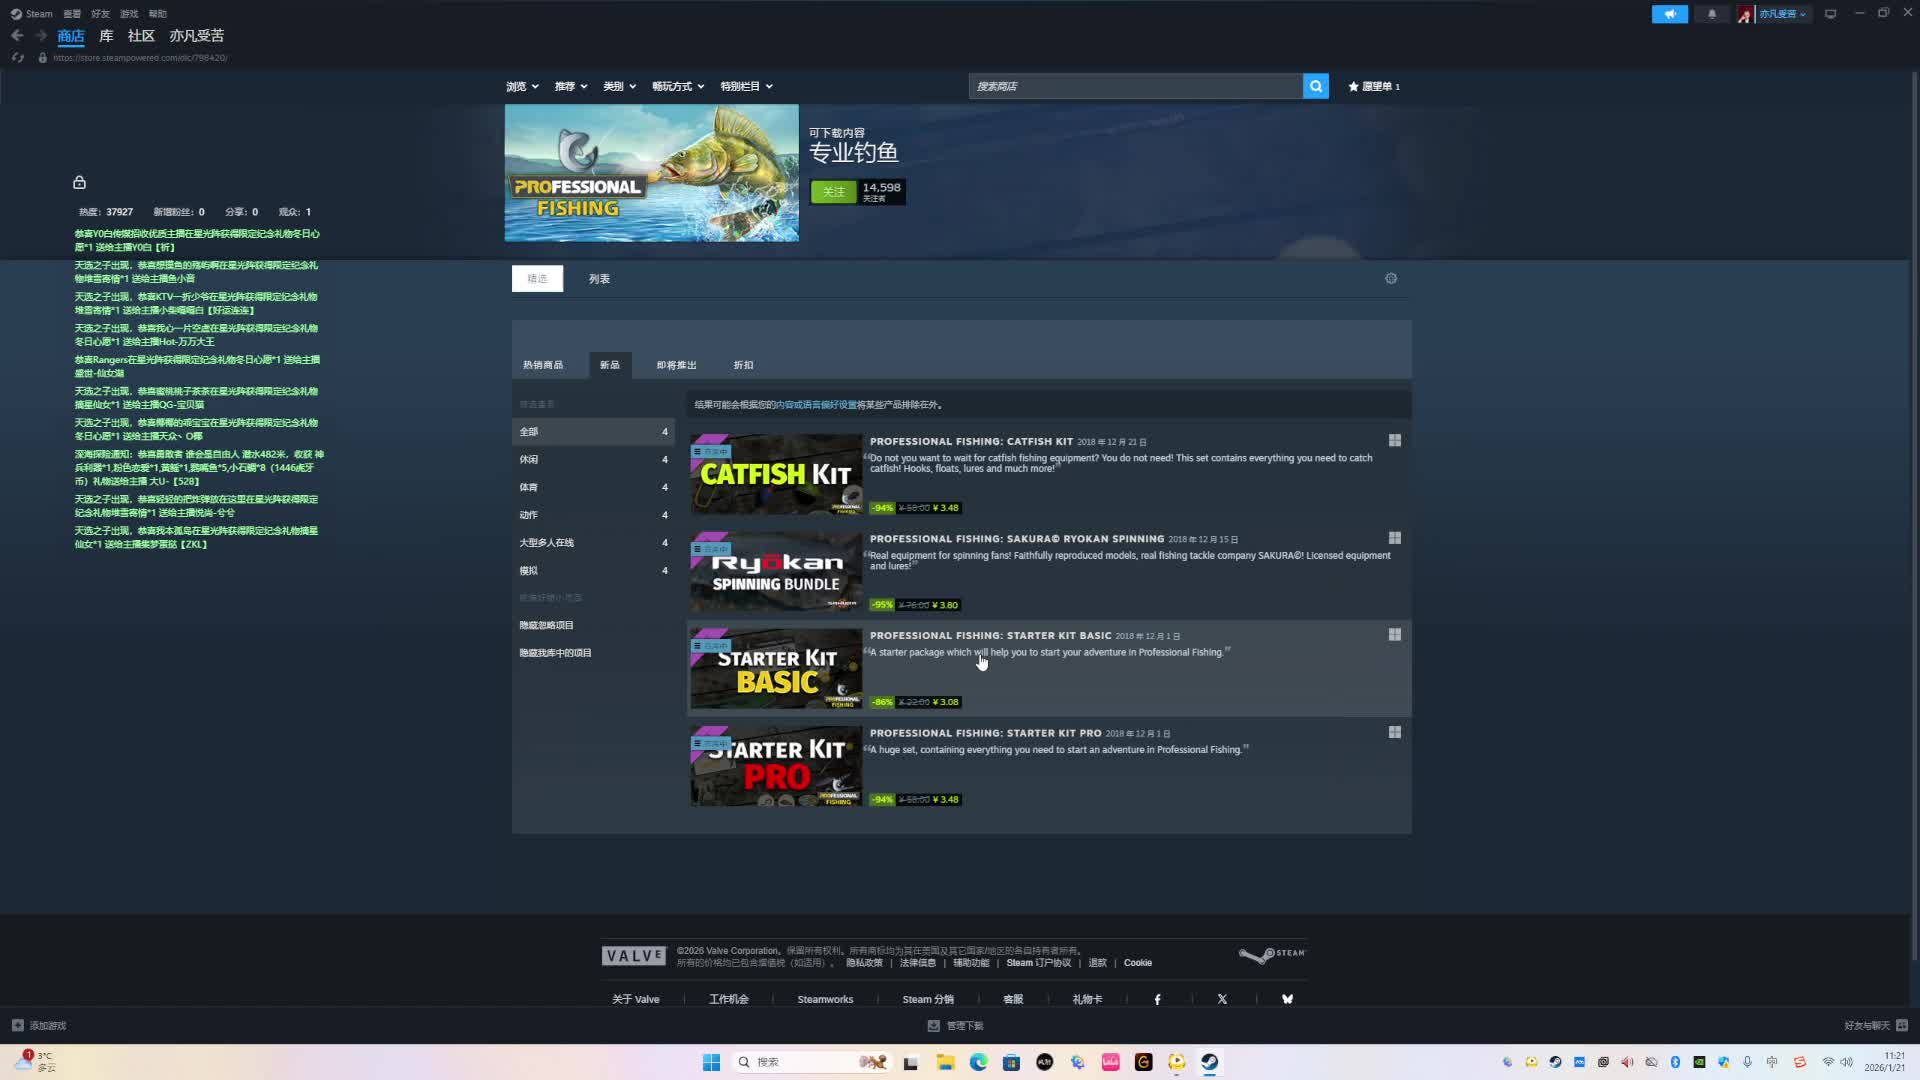This screenshot has height=1080, width=1920.
Task: Toggle 隐藏忽略项目 filter option
Action: pos(546,626)
